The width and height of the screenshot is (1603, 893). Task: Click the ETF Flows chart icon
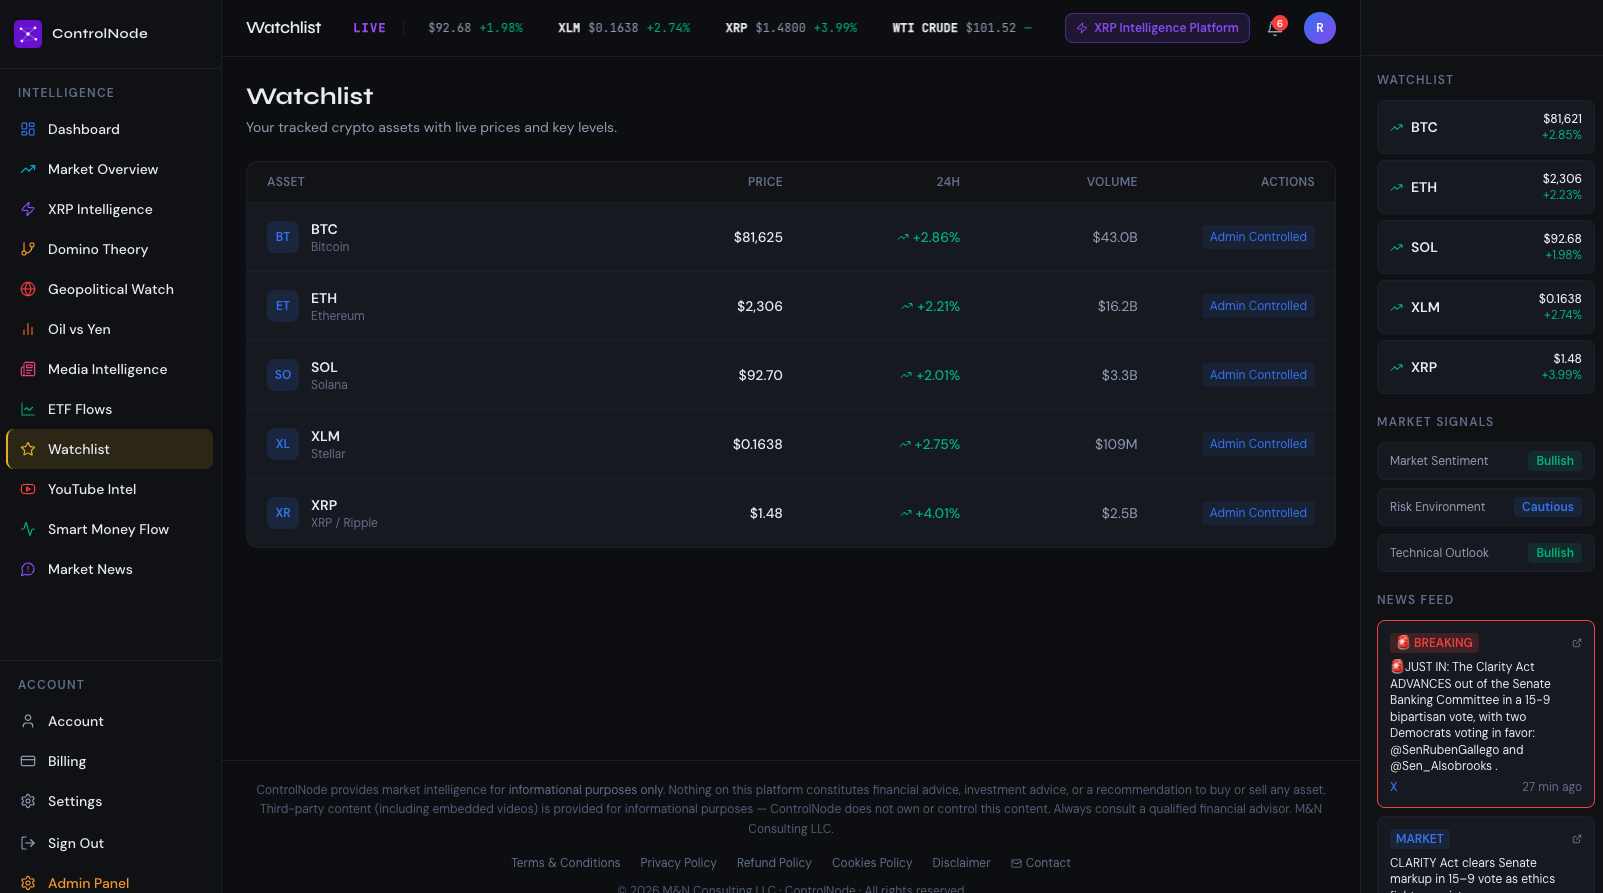pyautogui.click(x=28, y=409)
